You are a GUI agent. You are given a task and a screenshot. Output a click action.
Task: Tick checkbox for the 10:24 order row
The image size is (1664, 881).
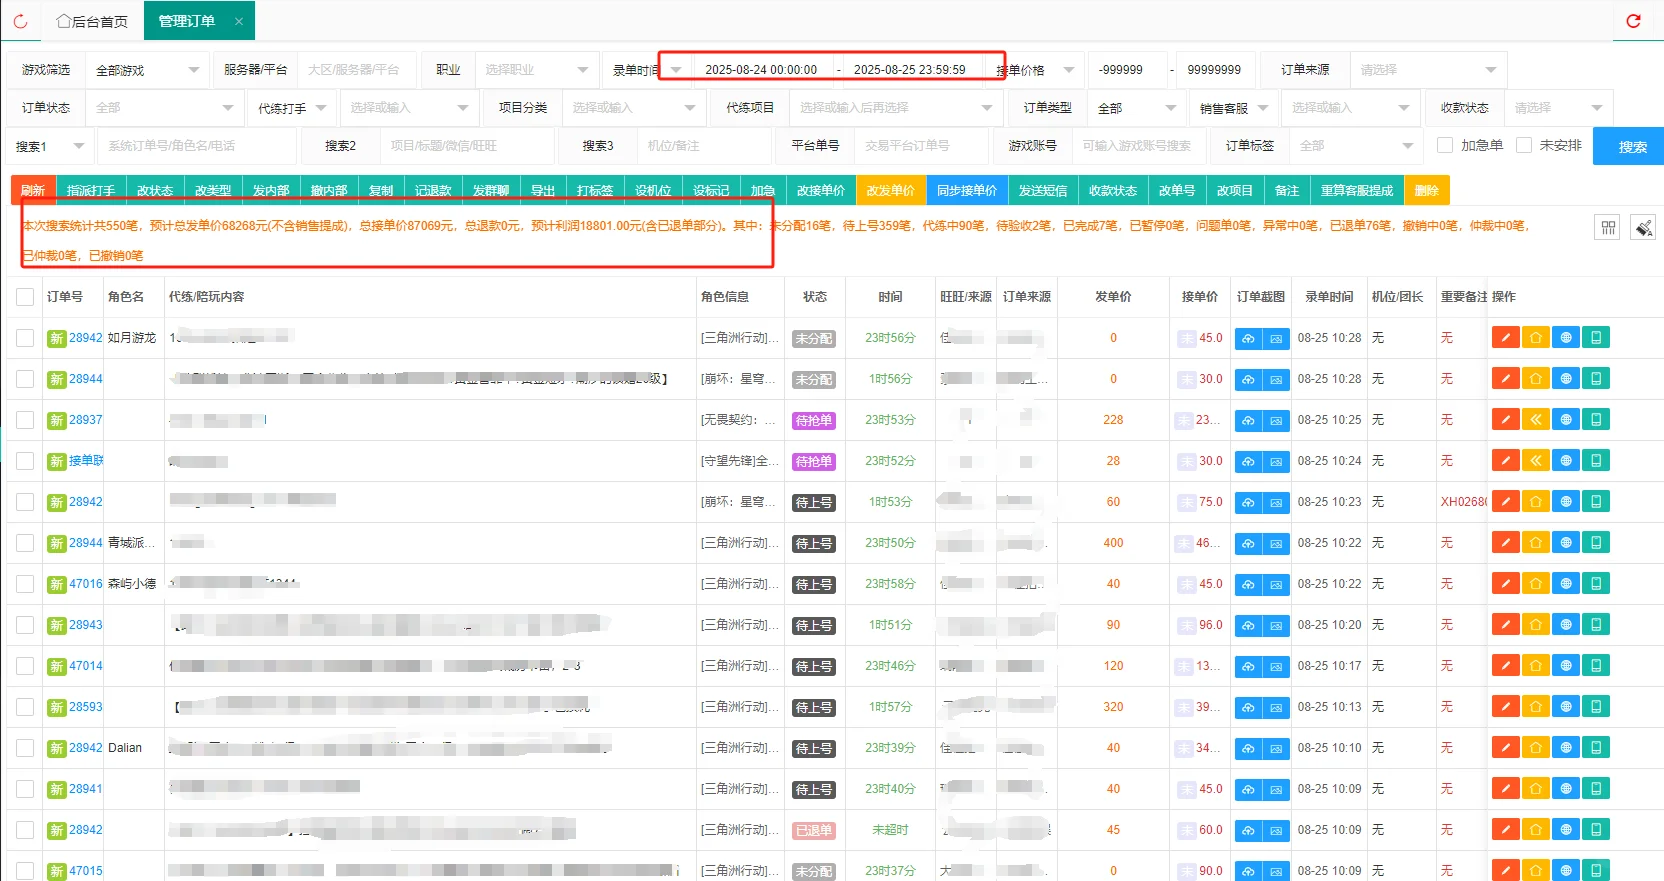[25, 461]
